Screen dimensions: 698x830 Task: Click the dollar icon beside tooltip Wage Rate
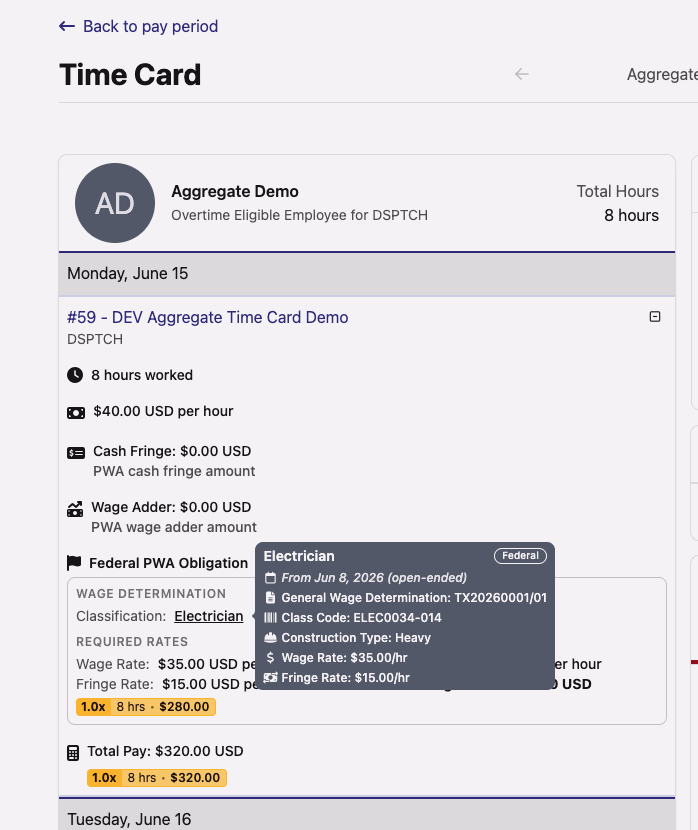[x=270, y=657]
